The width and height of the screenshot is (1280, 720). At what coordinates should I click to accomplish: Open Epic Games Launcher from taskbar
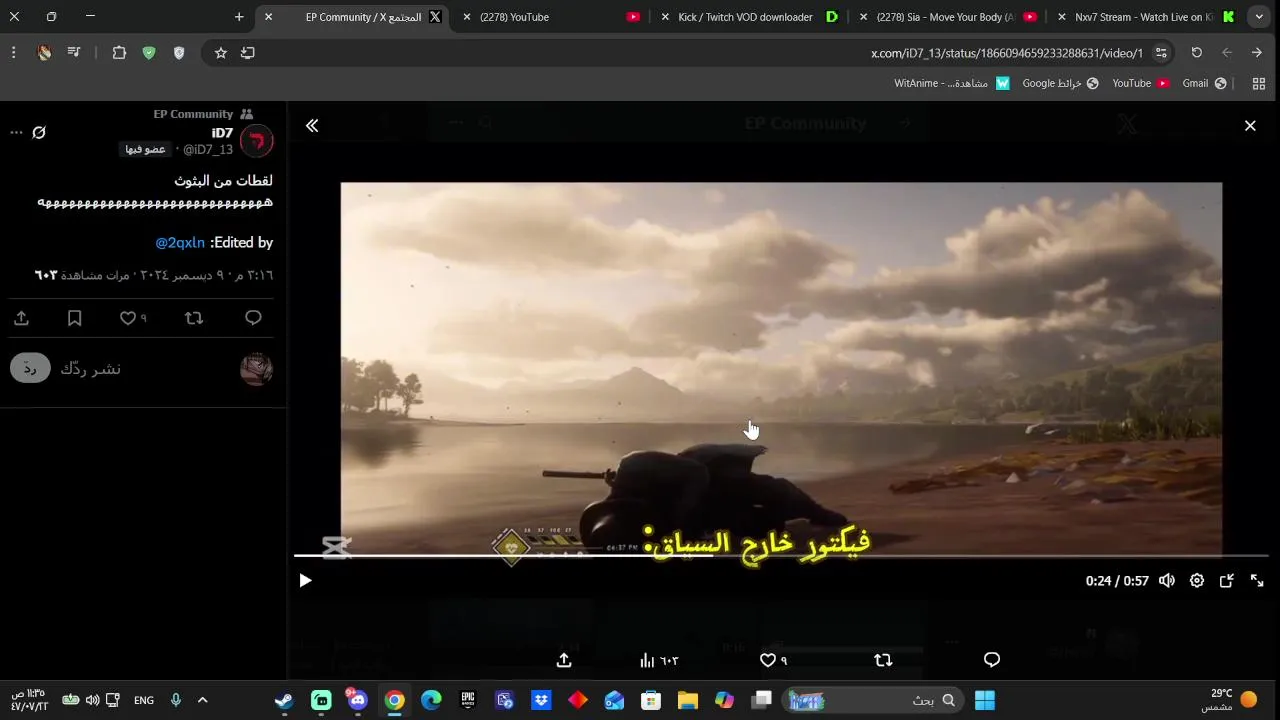pyautogui.click(x=467, y=700)
